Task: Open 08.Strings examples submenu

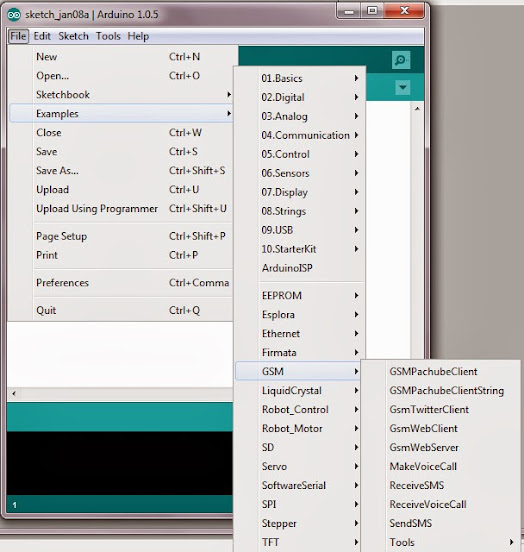Action: pyautogui.click(x=299, y=211)
